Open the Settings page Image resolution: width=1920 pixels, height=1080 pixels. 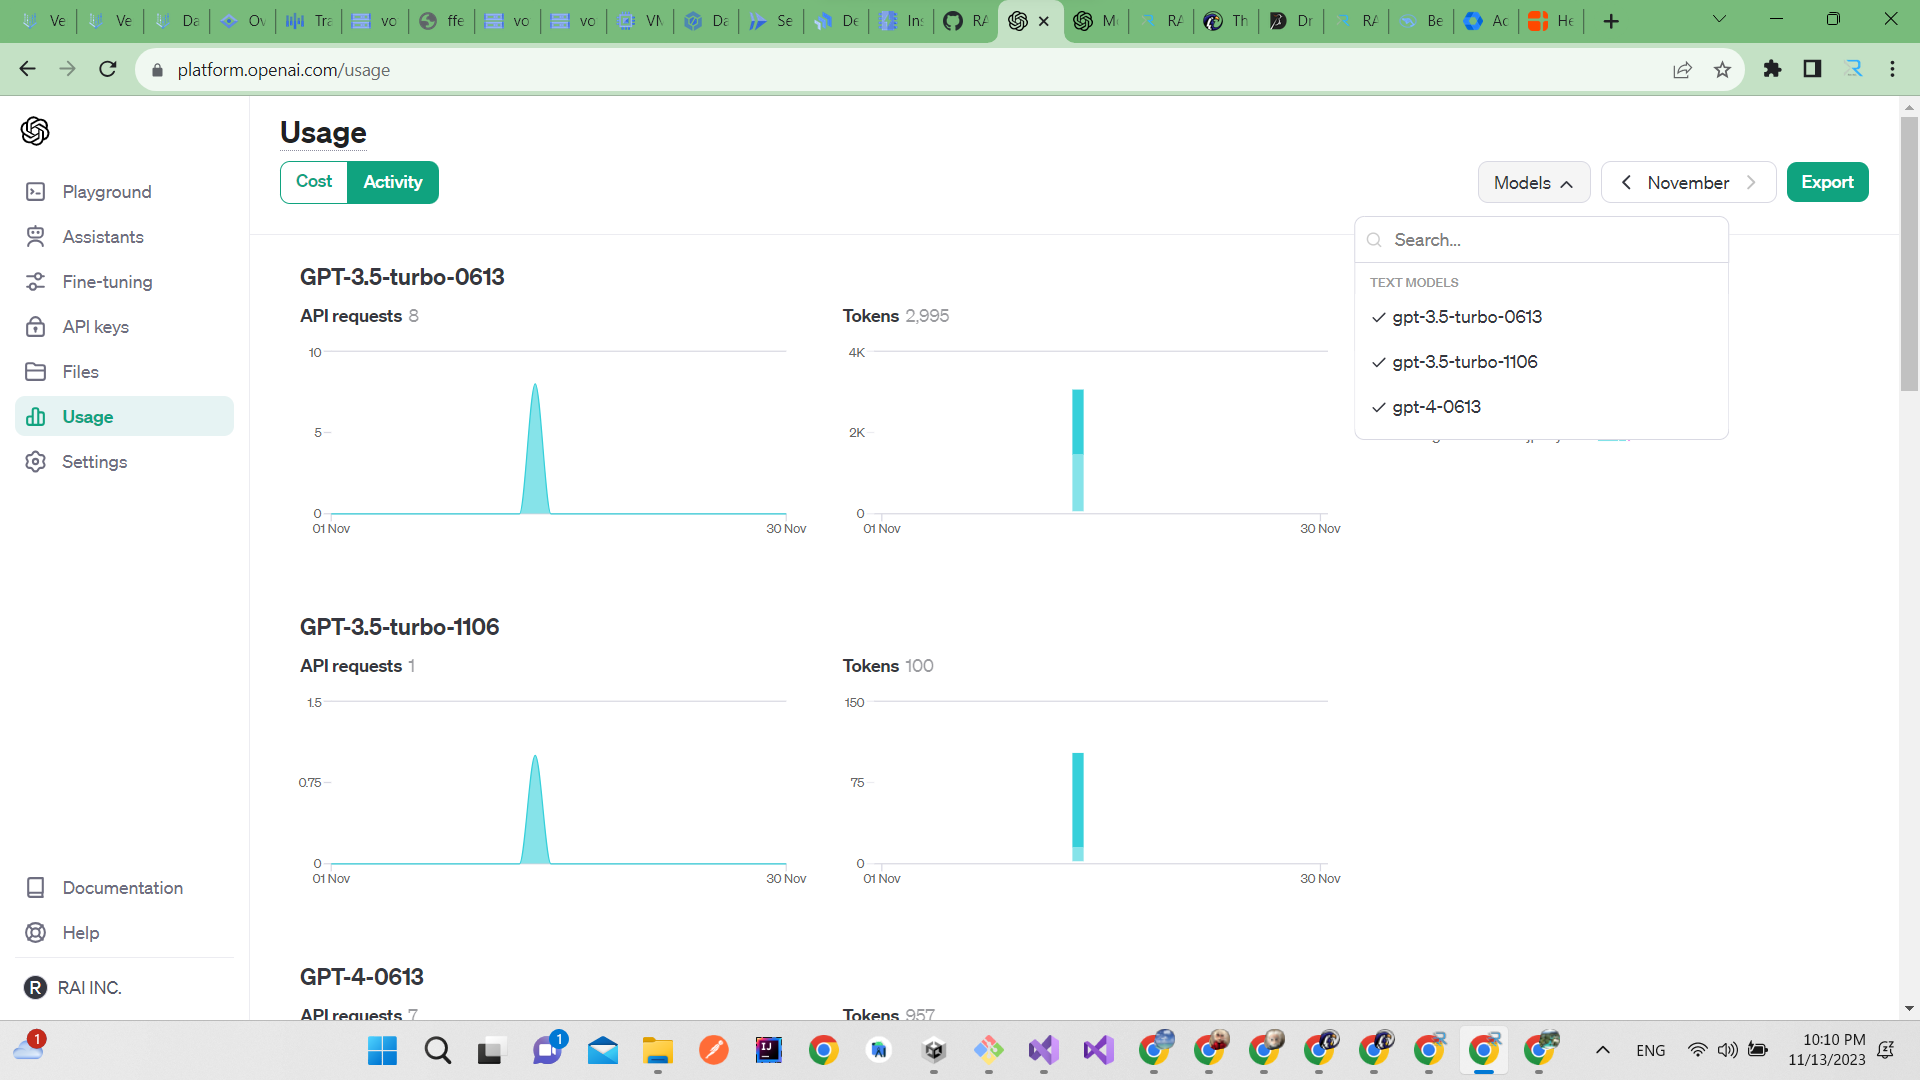coord(92,461)
